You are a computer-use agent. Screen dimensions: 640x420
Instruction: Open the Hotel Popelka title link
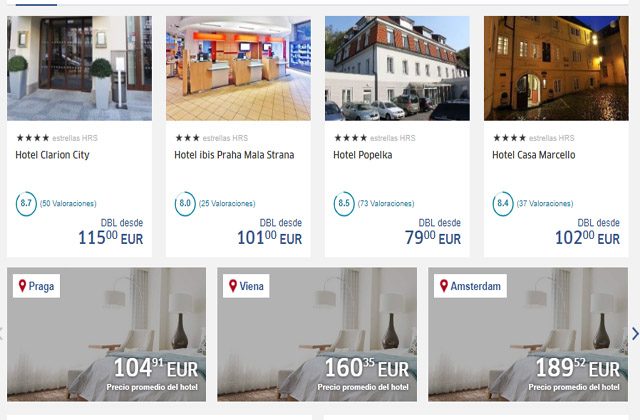click(x=363, y=155)
